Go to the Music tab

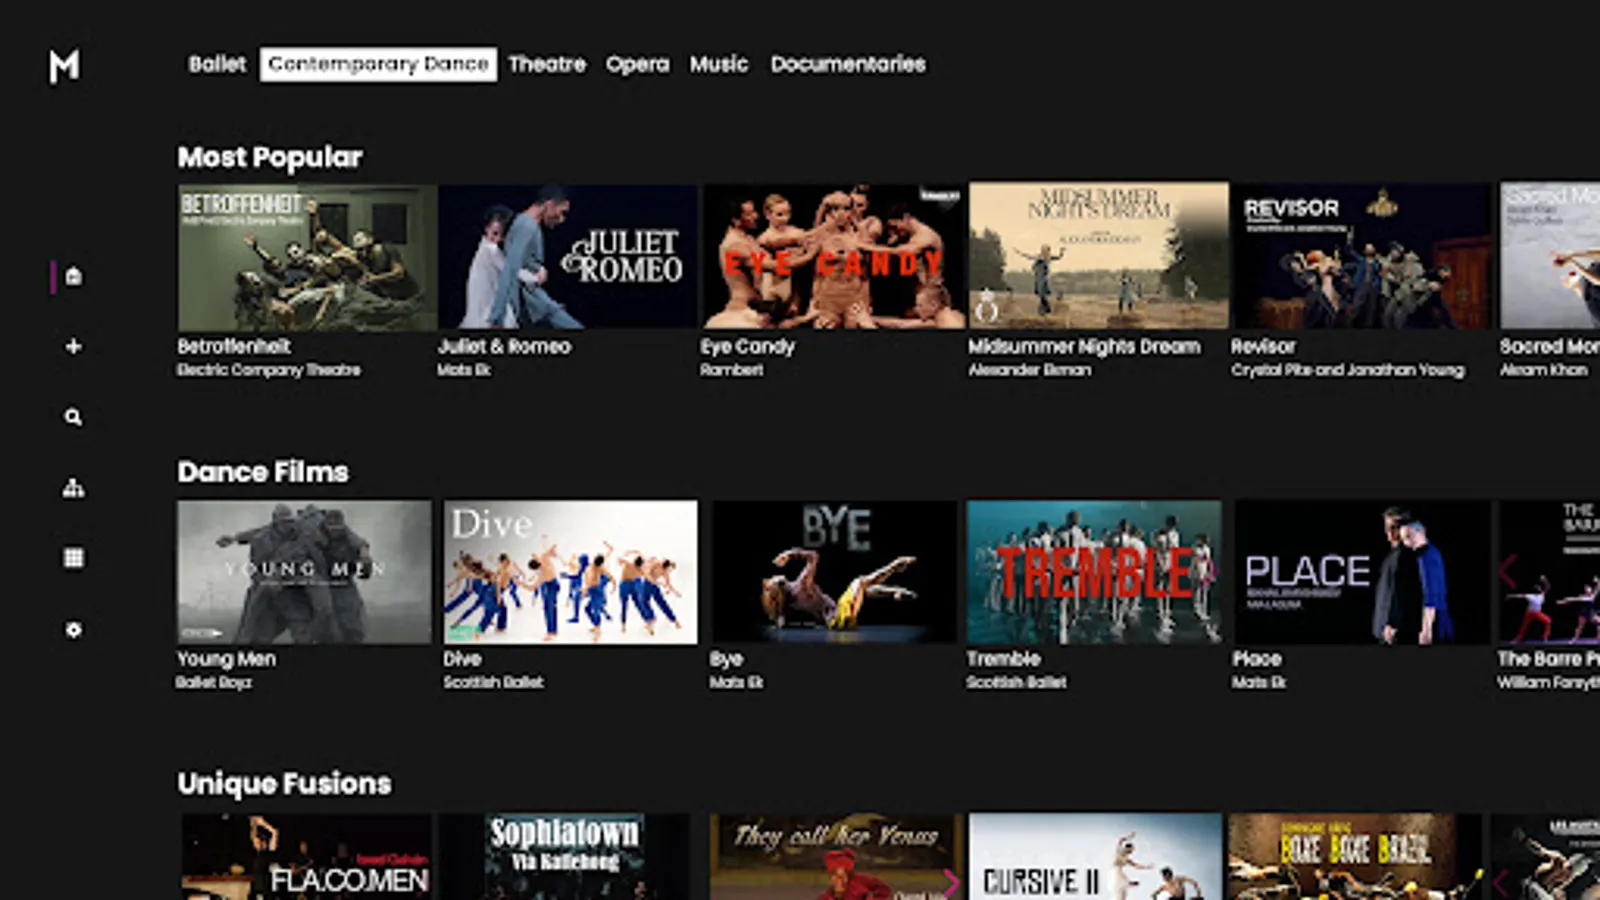719,64
